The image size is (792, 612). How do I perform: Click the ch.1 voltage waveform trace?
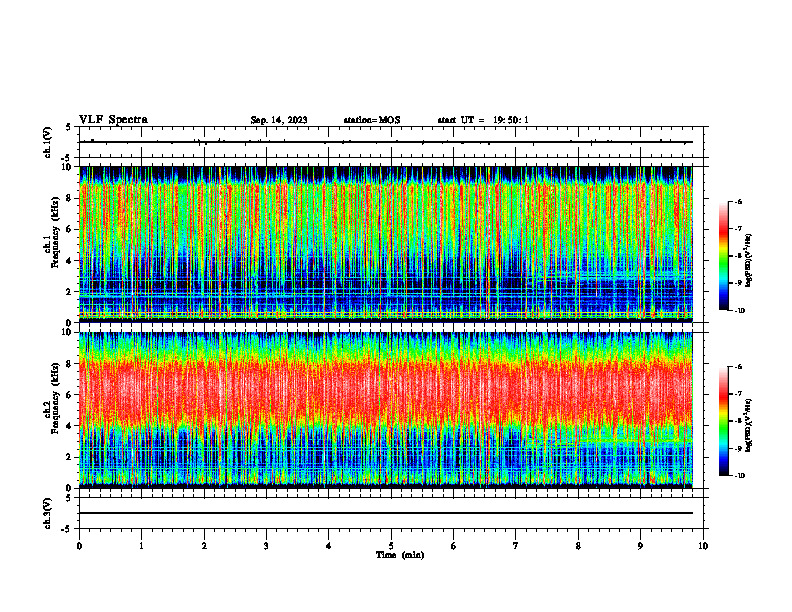(386, 142)
